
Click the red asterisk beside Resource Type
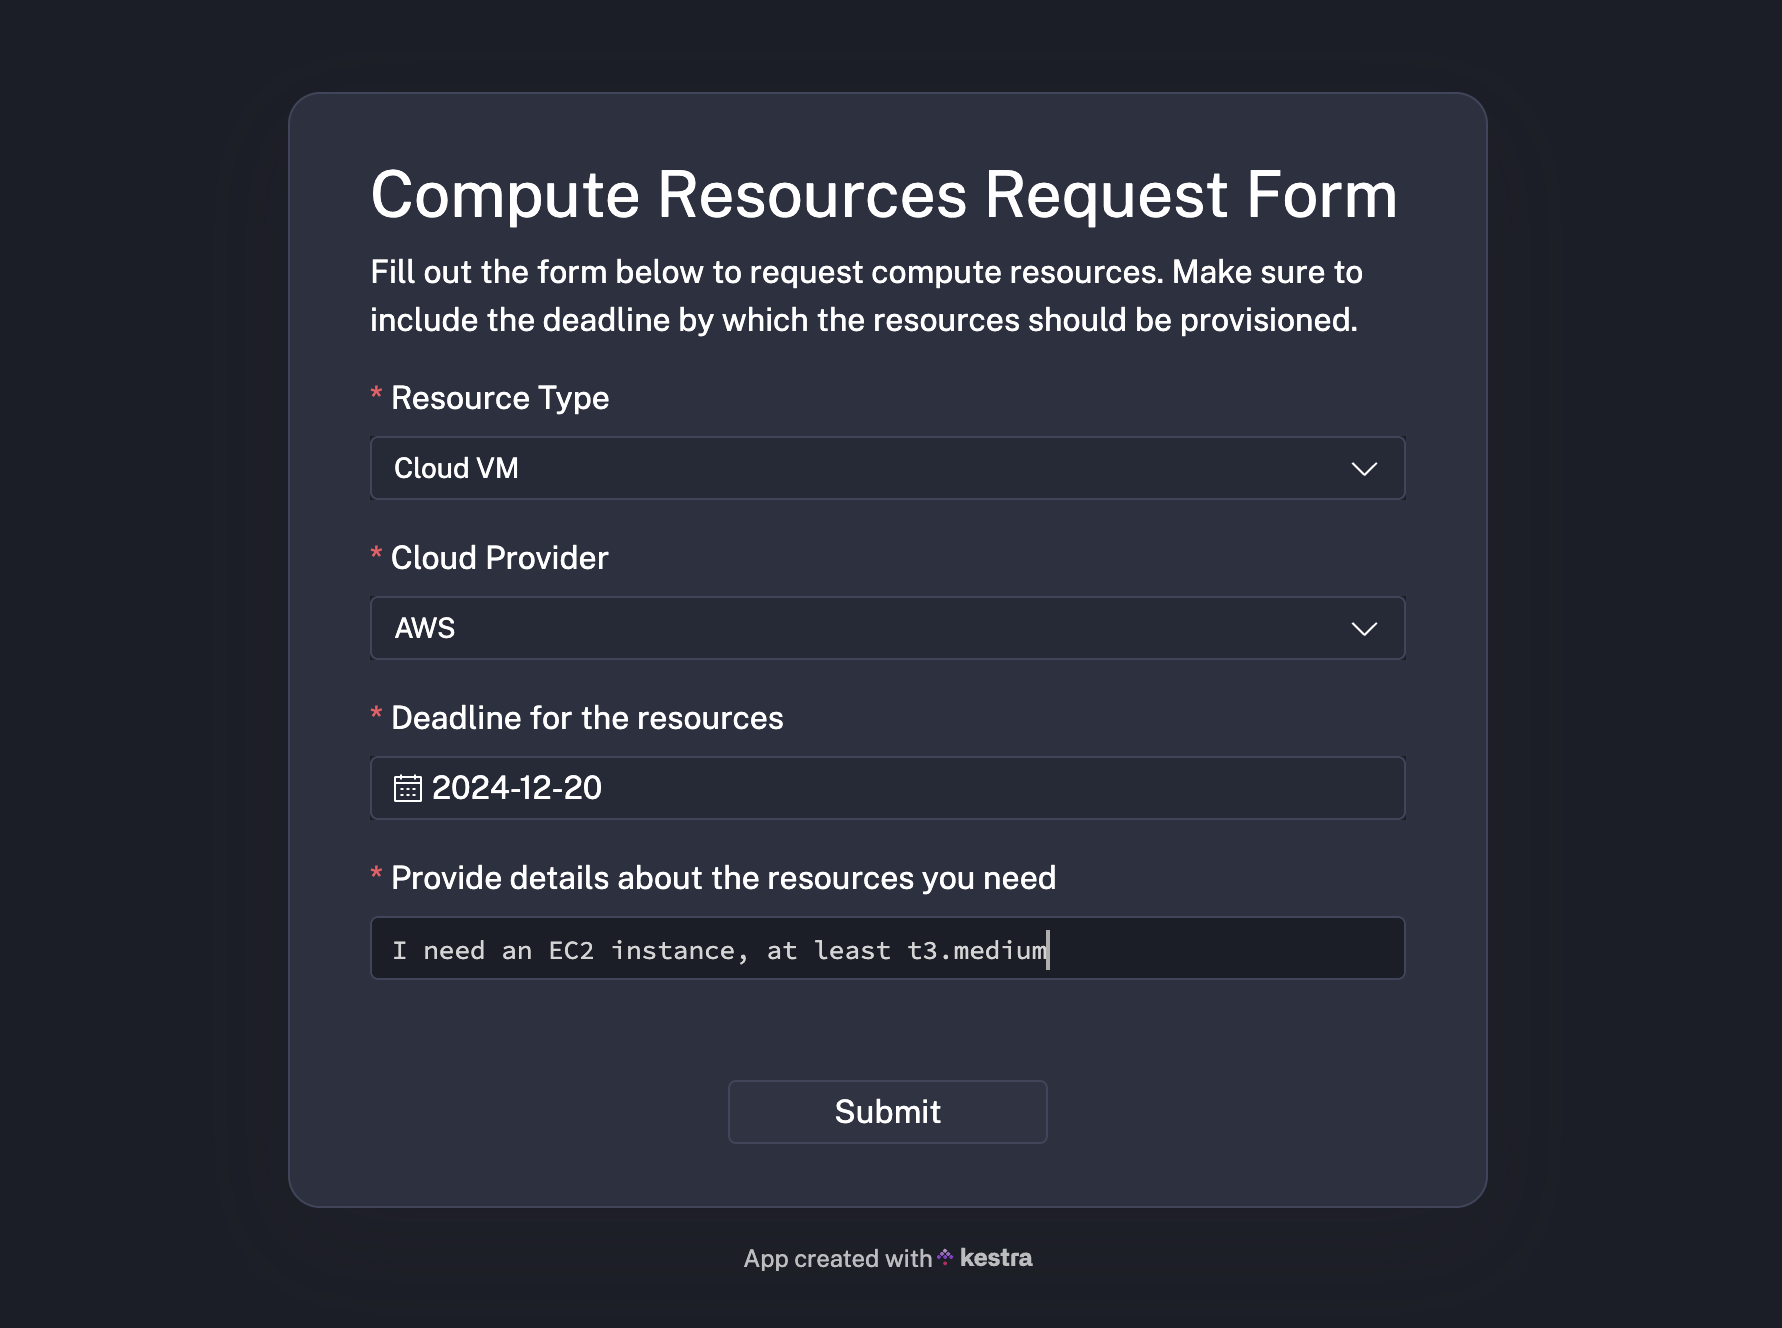coord(376,394)
